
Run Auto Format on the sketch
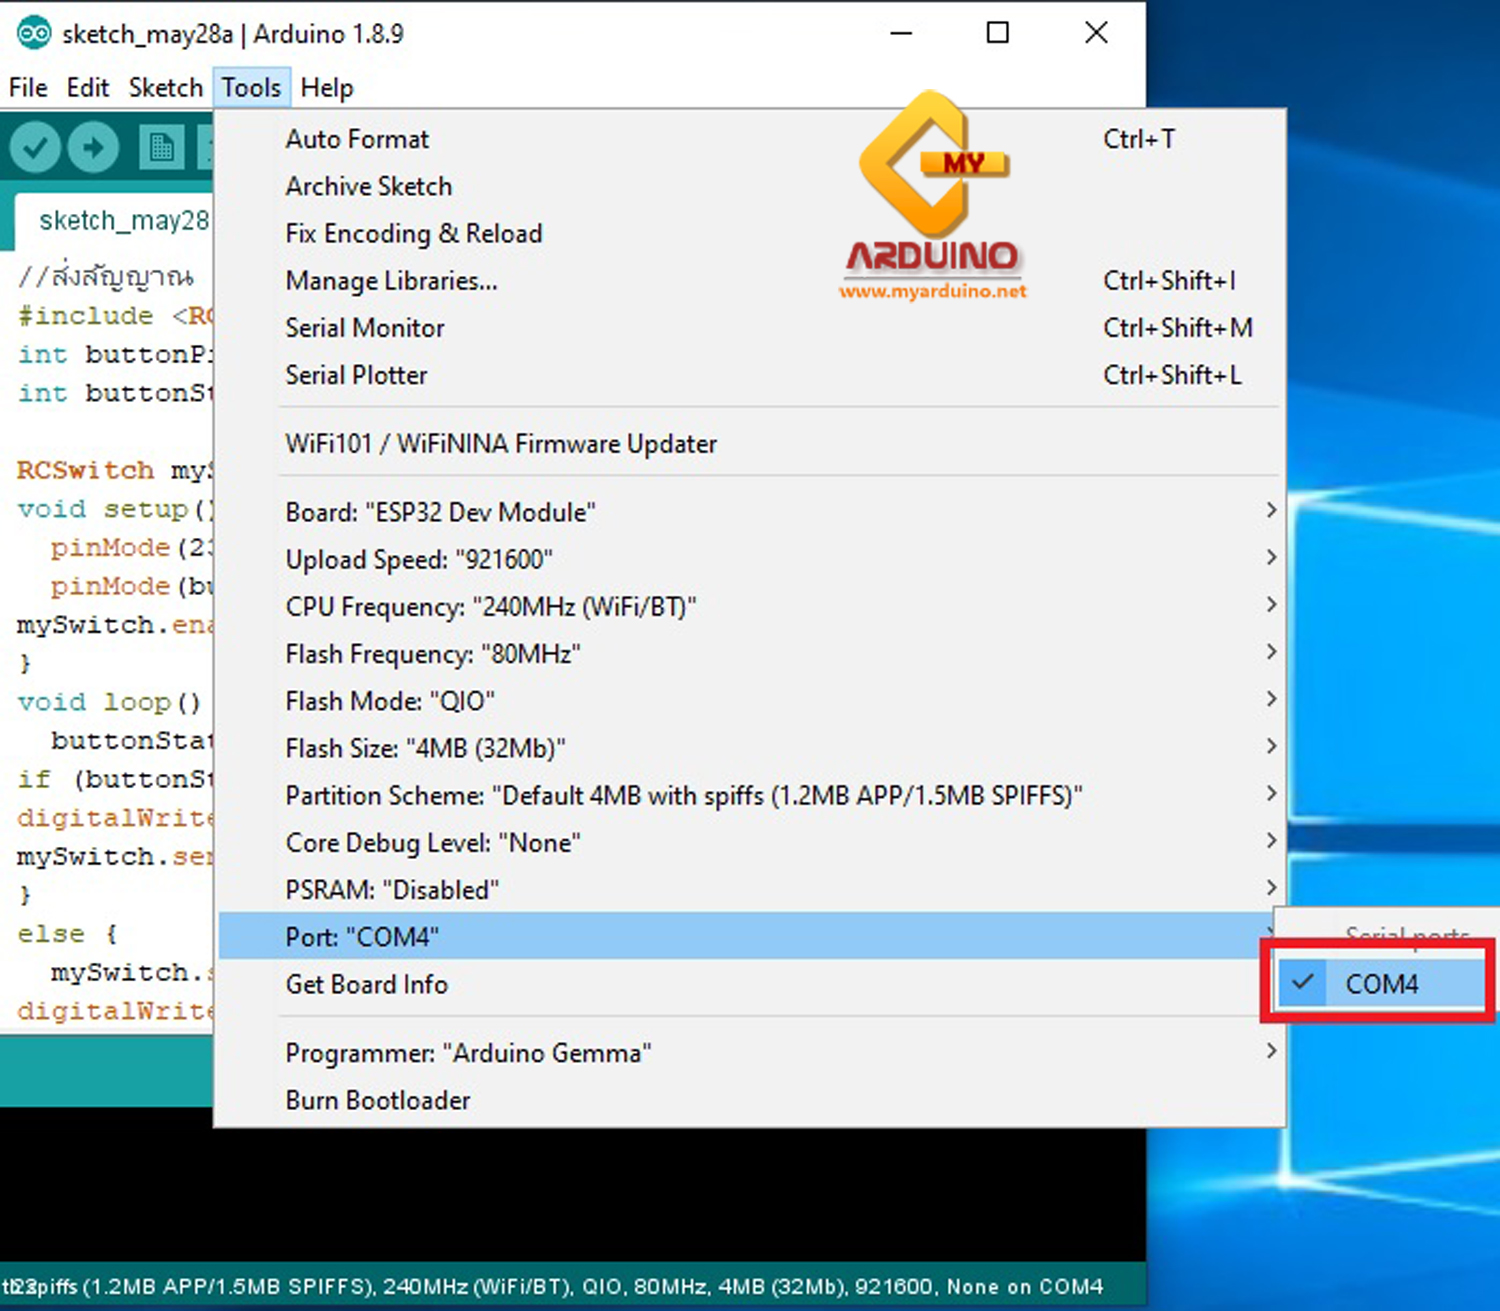click(356, 139)
